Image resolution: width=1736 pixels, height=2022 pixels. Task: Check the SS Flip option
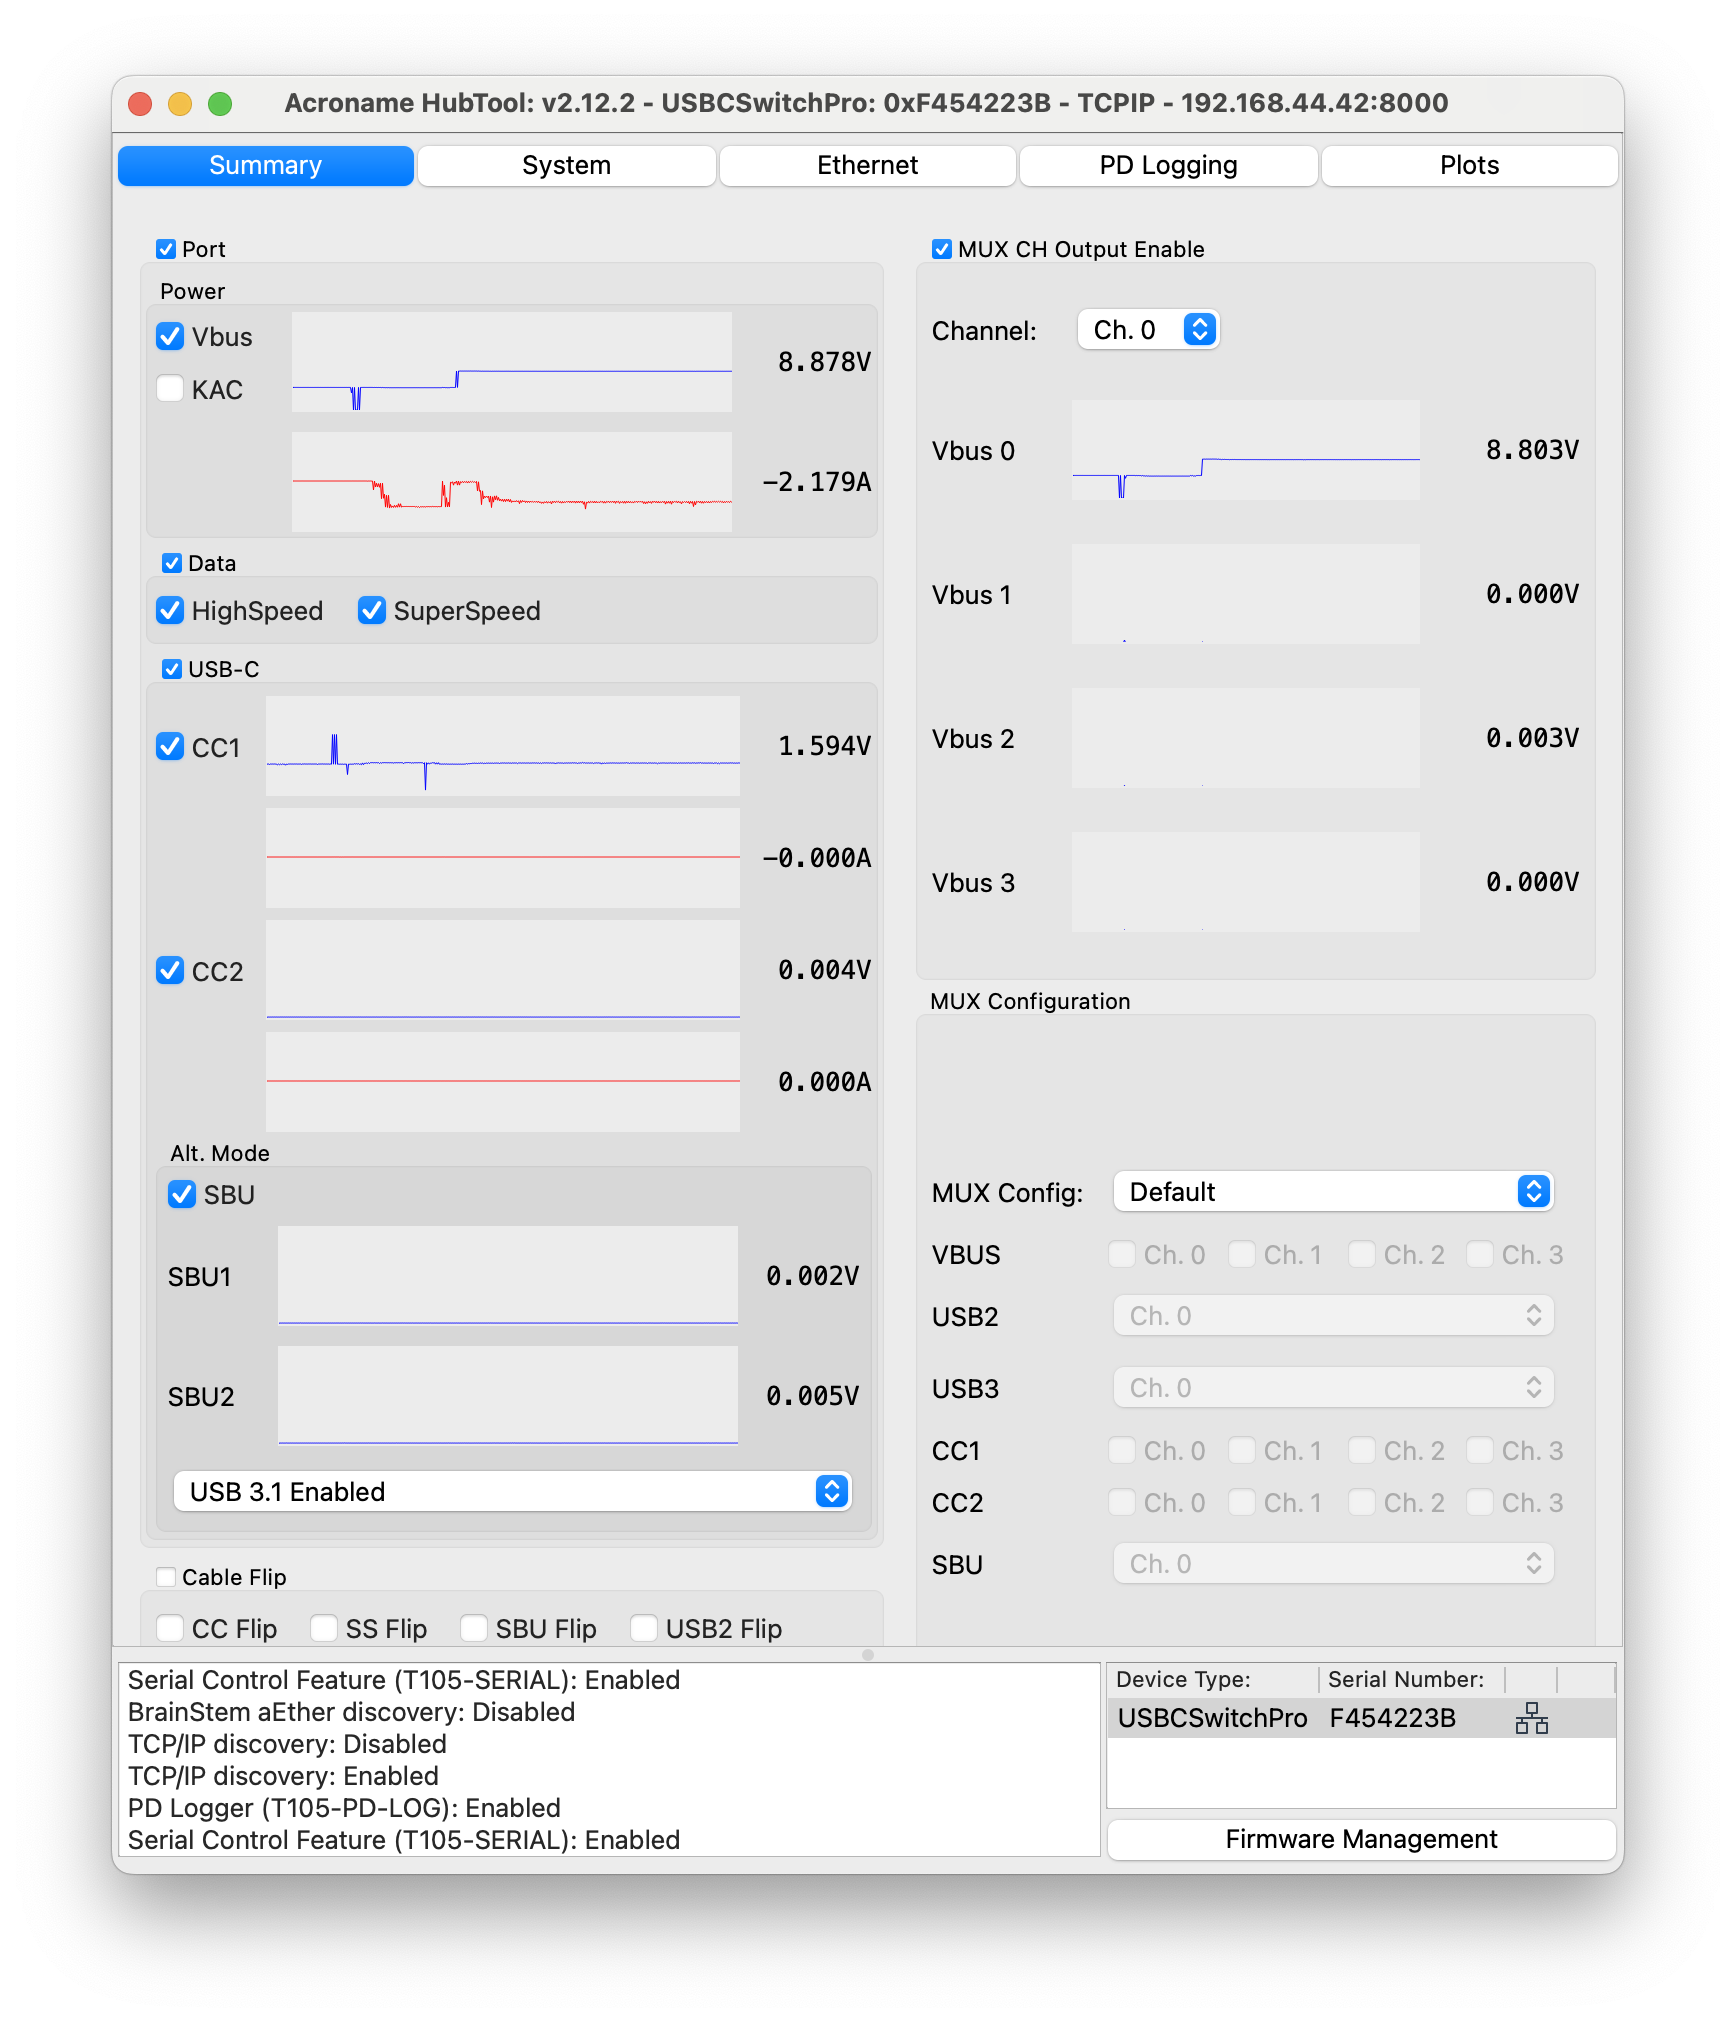pos(323,1628)
